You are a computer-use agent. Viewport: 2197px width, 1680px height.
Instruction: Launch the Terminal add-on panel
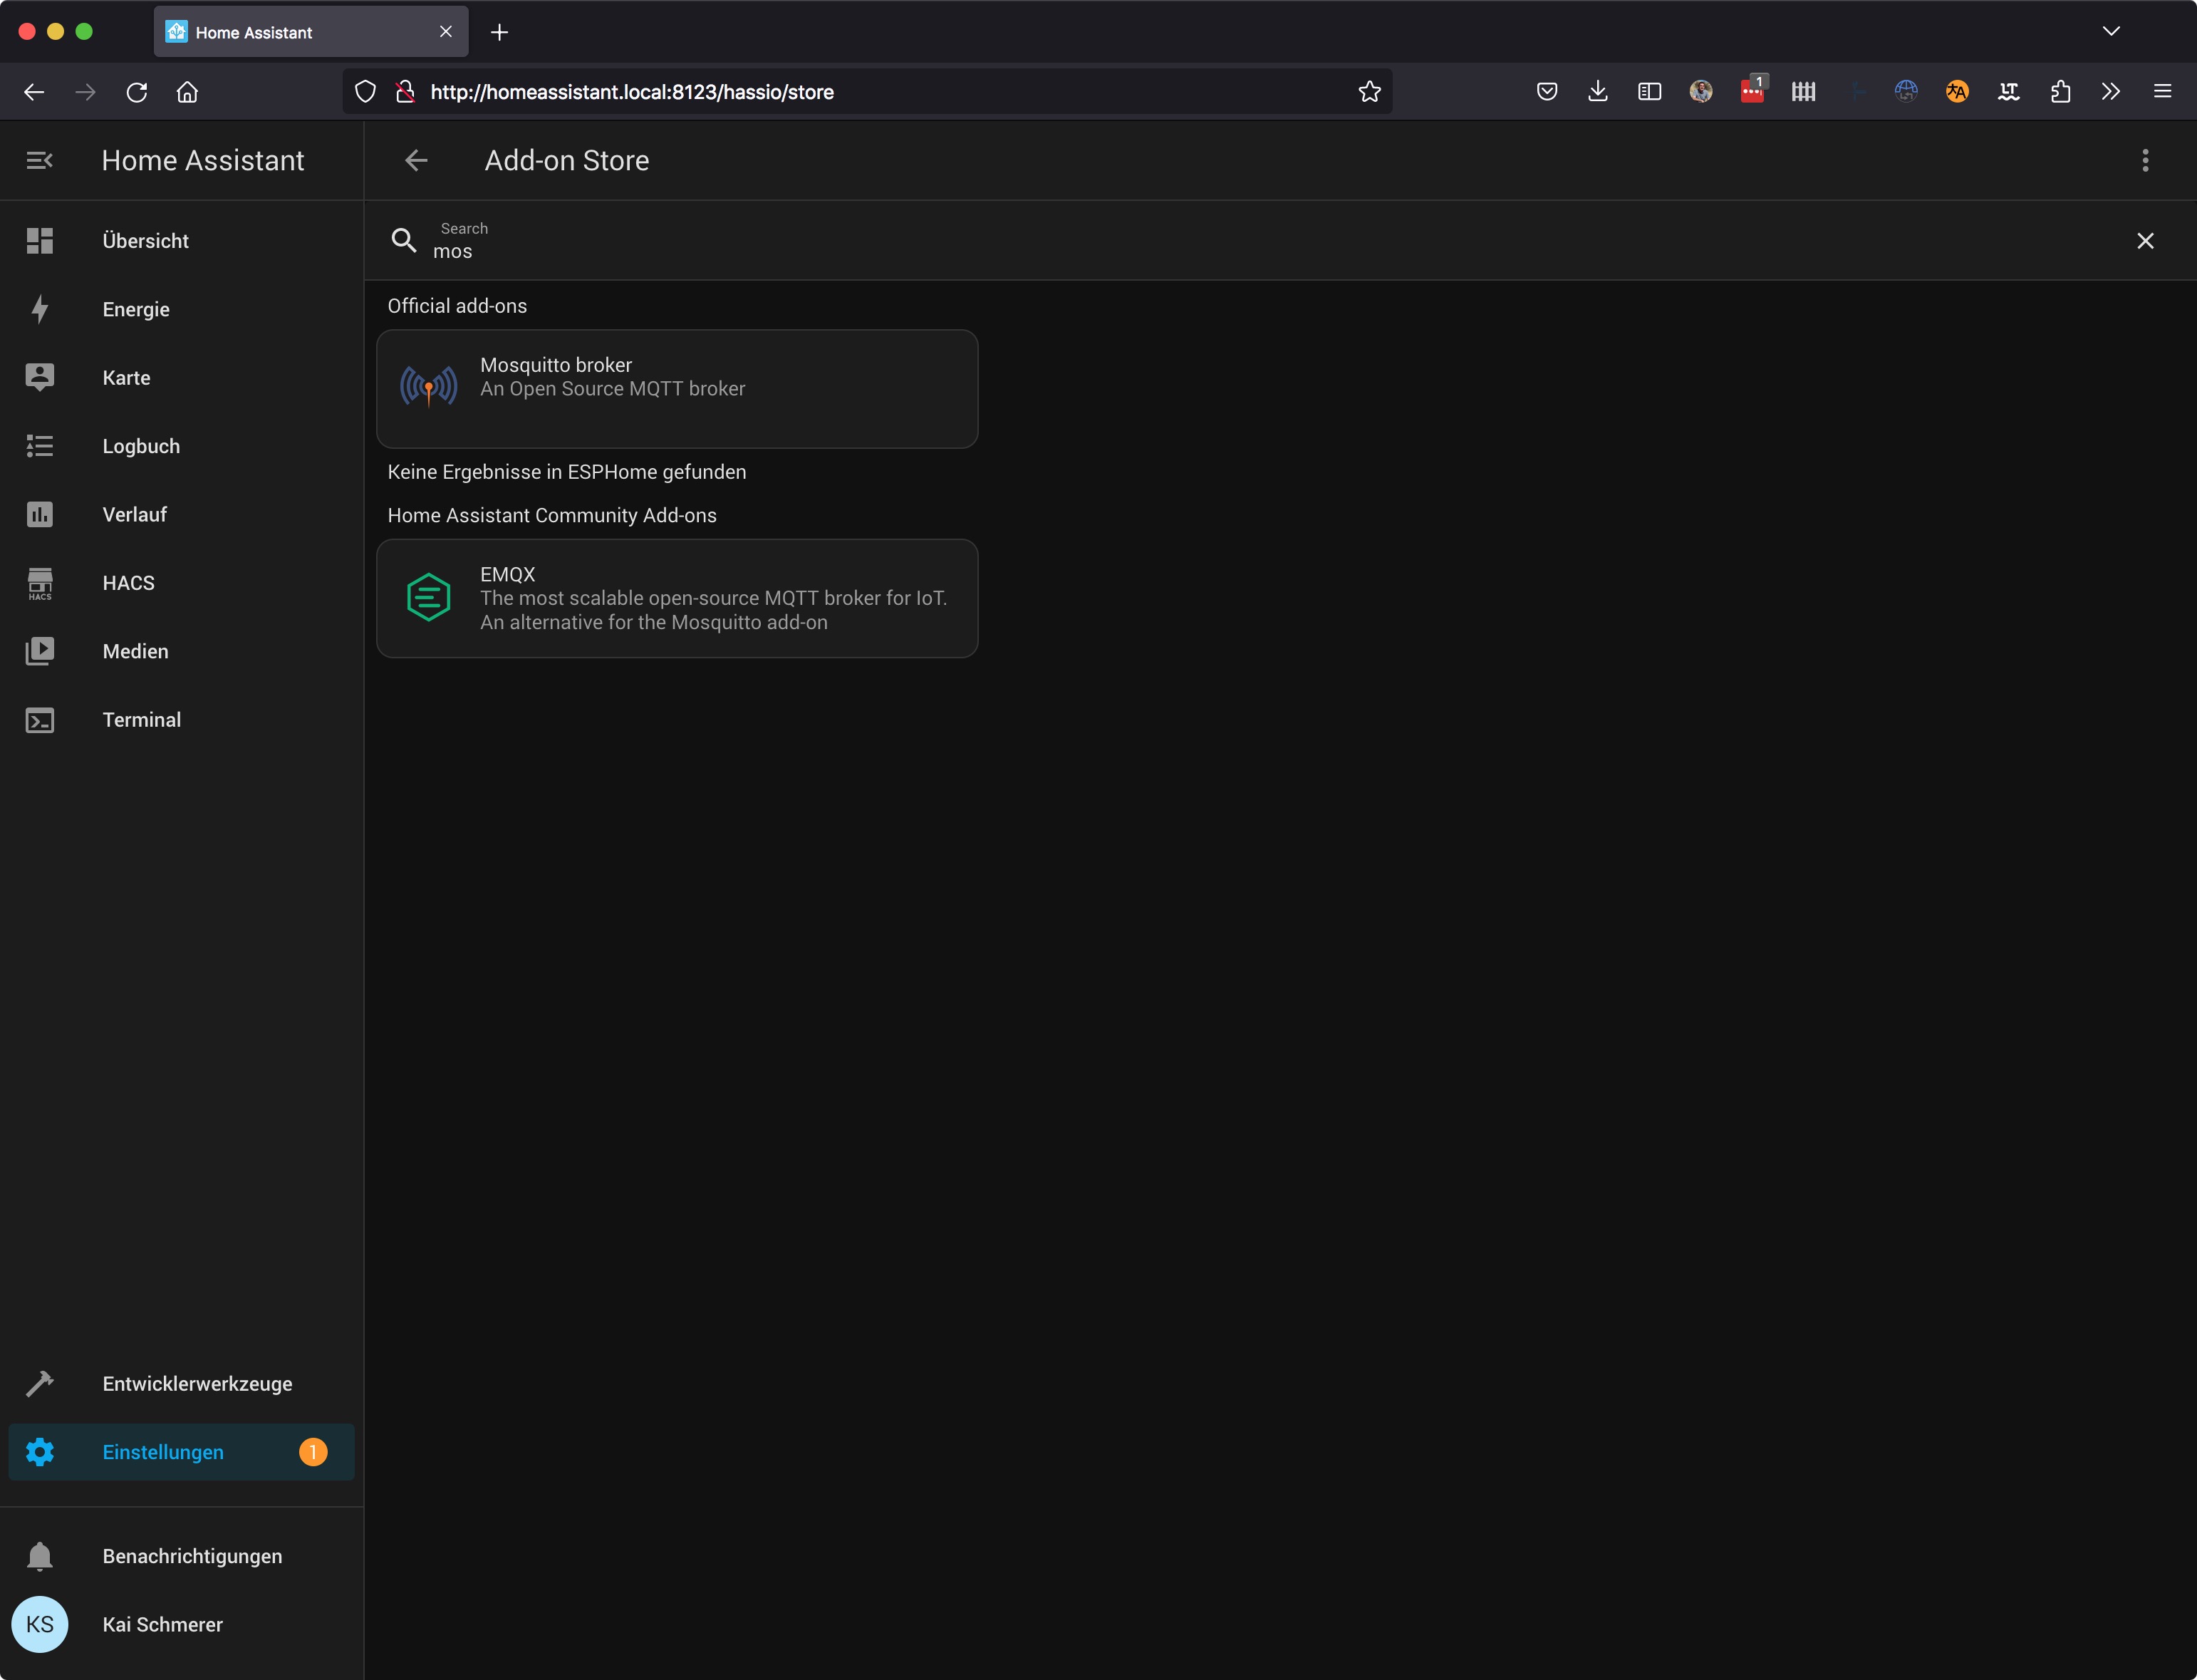pyautogui.click(x=141, y=720)
